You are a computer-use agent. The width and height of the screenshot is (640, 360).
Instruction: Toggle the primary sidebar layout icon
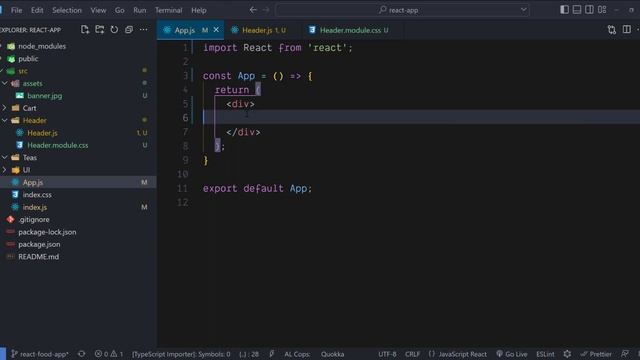564,10
